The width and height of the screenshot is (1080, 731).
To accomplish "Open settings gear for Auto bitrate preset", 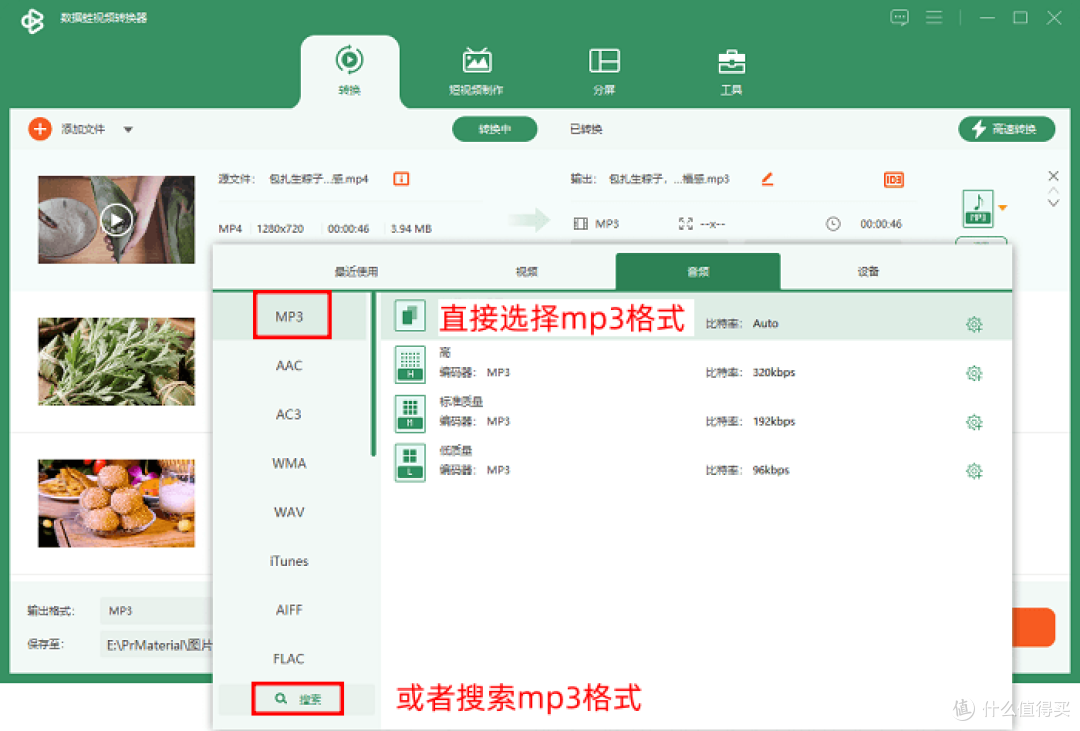I will (x=973, y=324).
